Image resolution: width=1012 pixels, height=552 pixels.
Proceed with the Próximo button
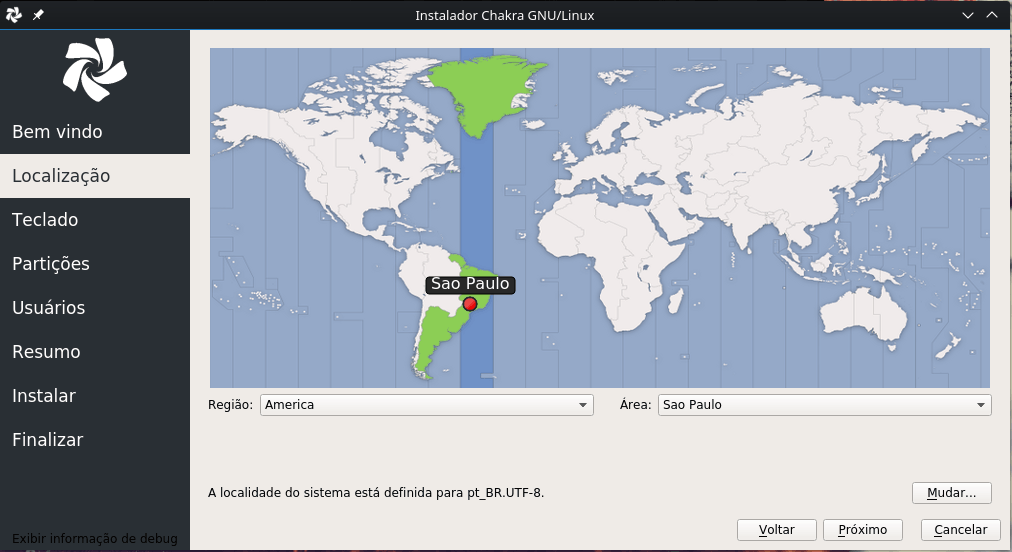[862, 530]
